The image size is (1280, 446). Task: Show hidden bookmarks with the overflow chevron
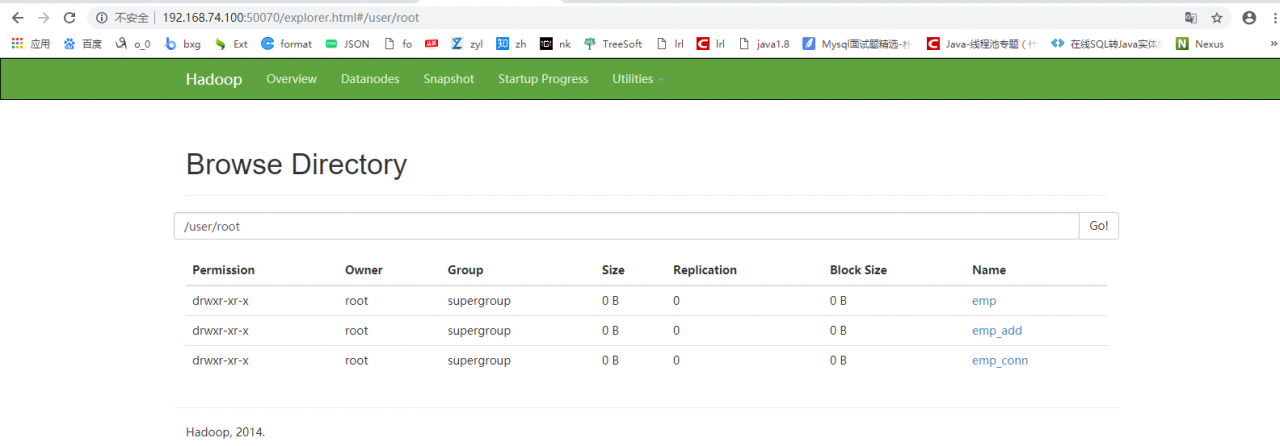pos(1274,44)
